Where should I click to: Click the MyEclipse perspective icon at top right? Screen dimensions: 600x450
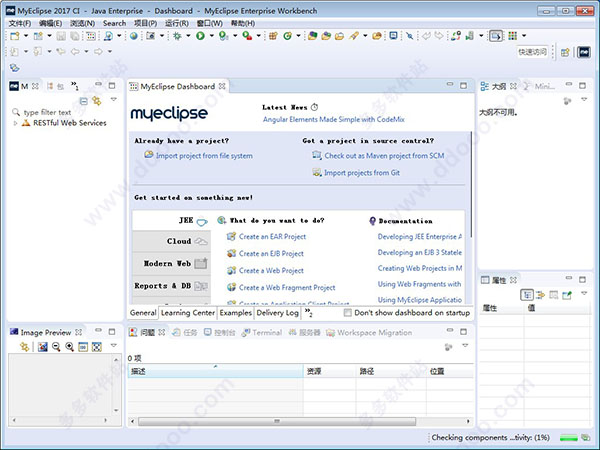click(x=584, y=52)
